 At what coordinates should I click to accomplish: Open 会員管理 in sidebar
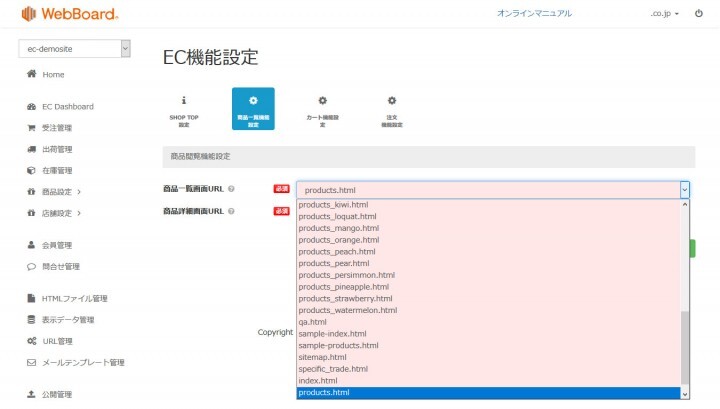point(57,245)
